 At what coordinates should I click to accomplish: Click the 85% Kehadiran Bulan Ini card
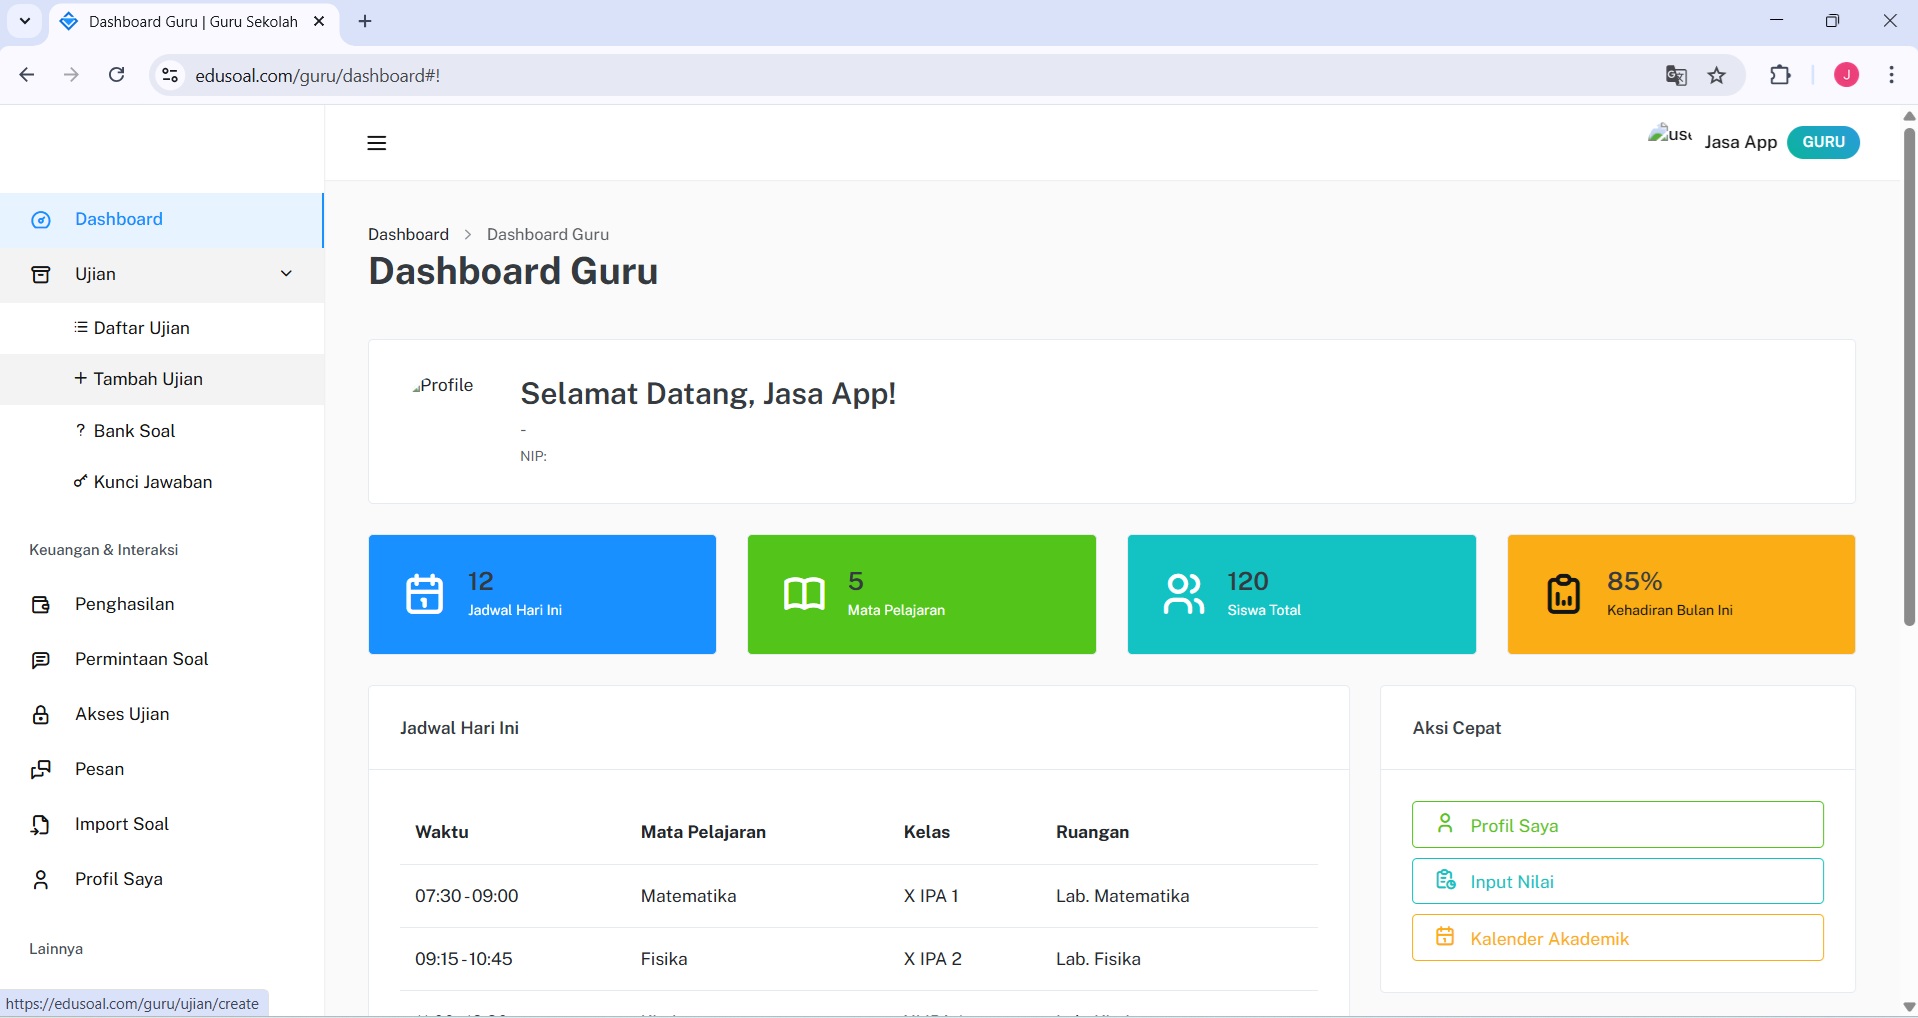1681,594
